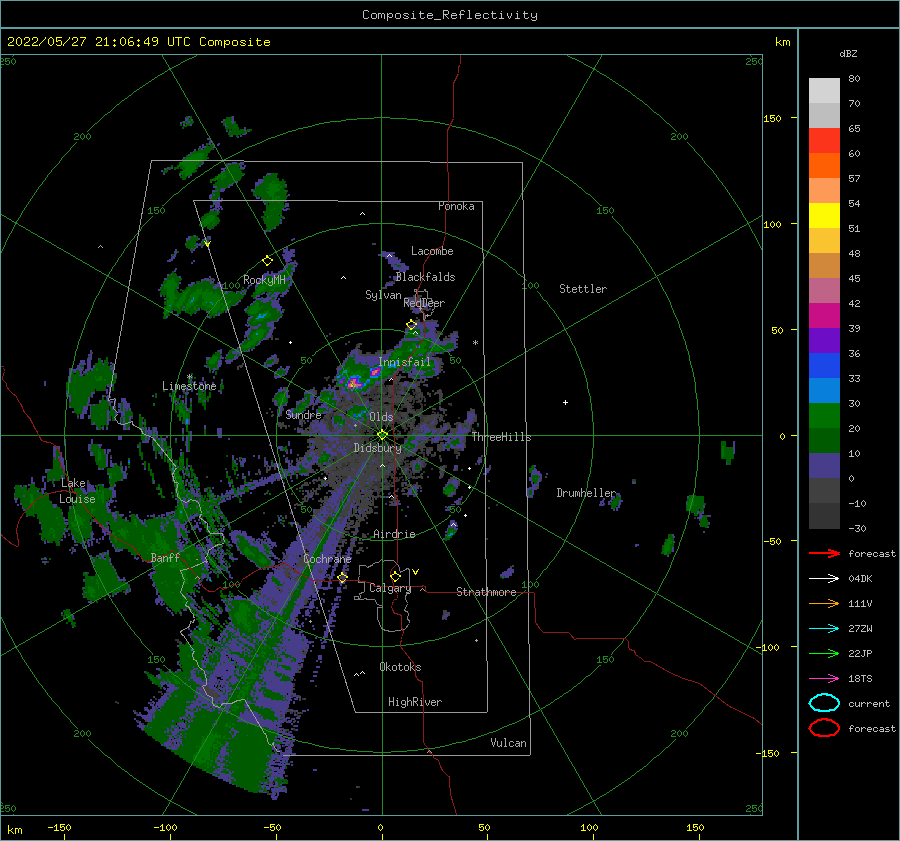This screenshot has height=841, width=900.
Task: Click the cyan 27ZW arrow icon
Action: (824, 629)
